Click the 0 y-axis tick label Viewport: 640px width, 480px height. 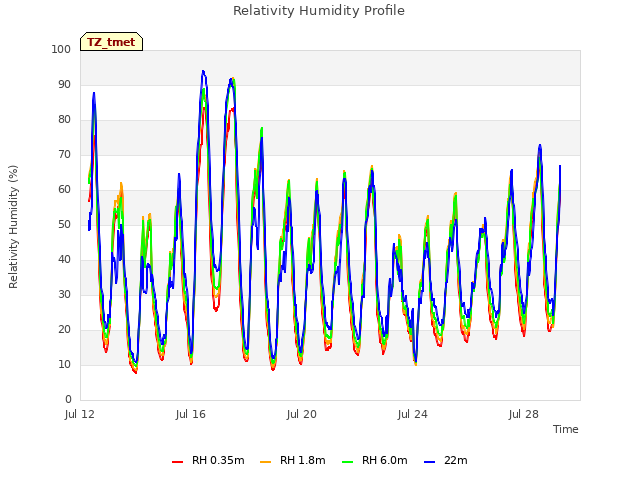[68, 399]
